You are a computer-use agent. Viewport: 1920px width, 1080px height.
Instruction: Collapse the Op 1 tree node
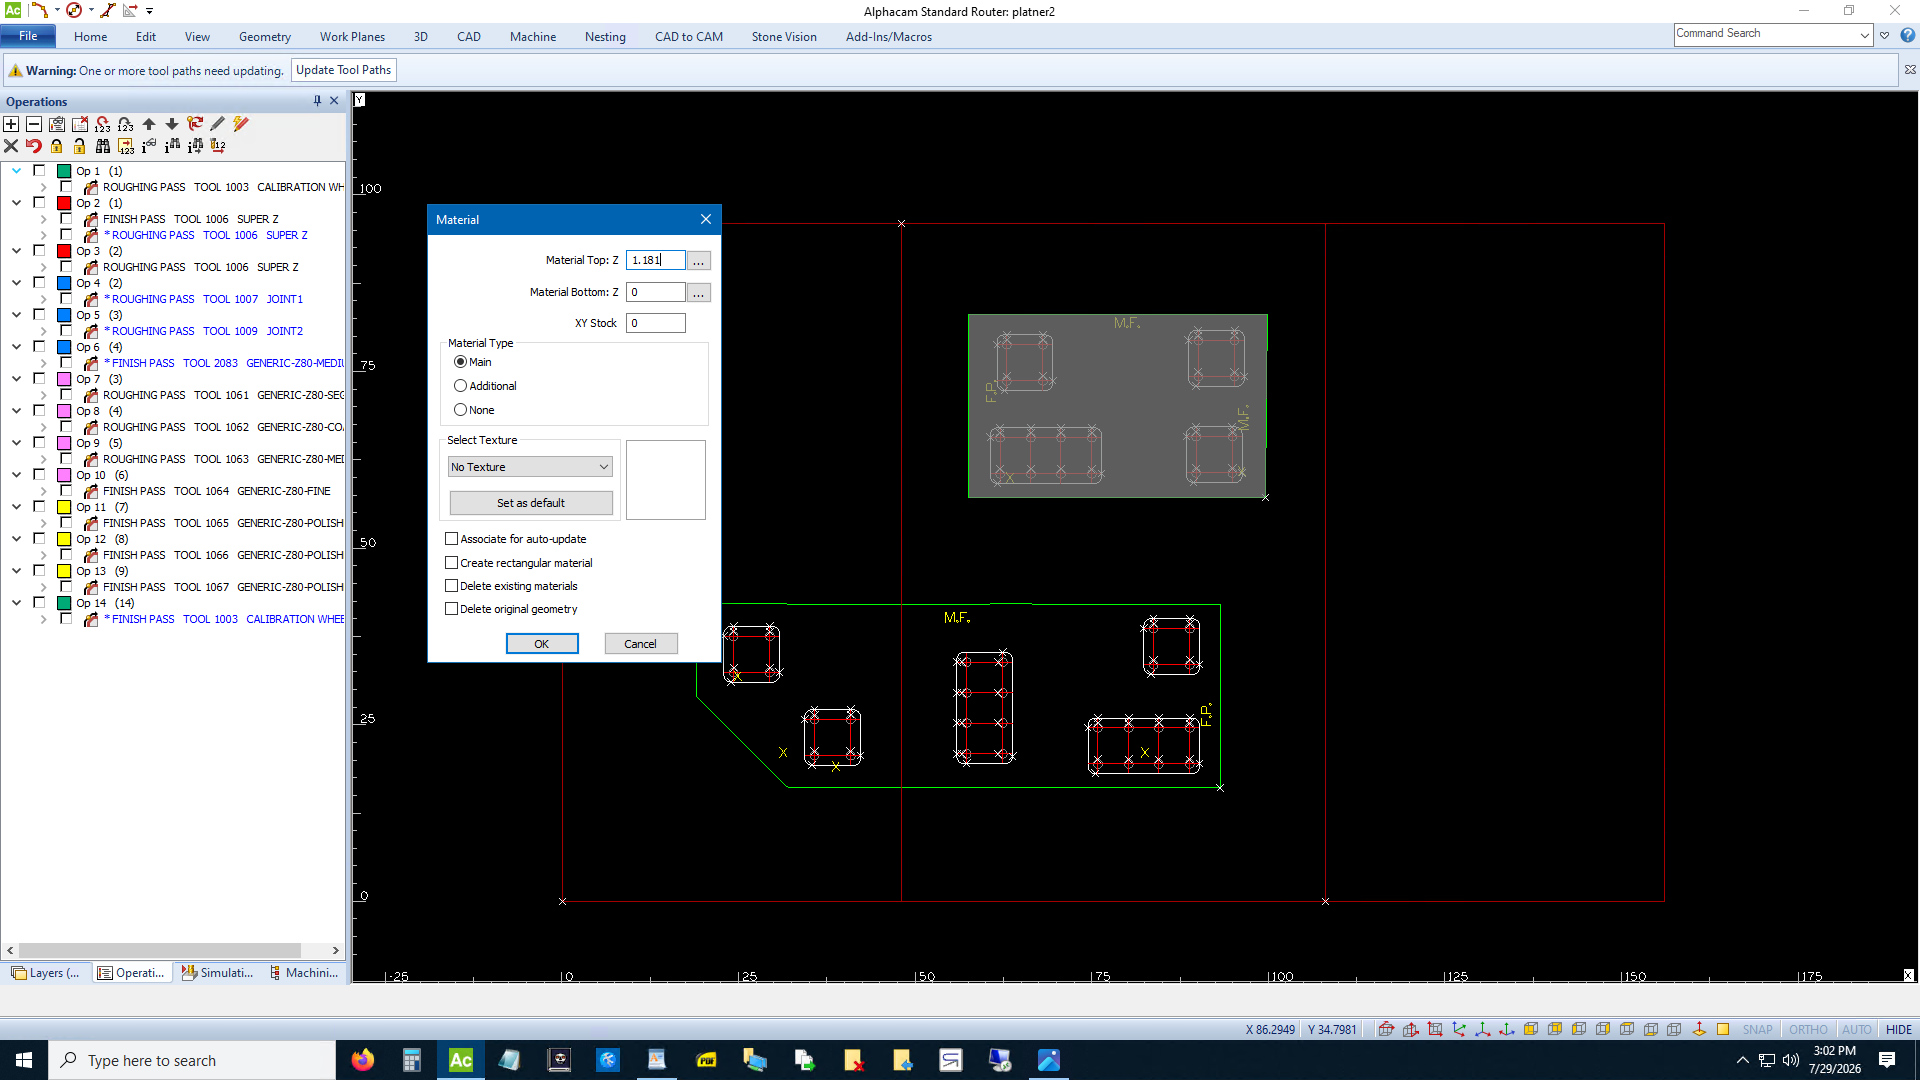[x=17, y=171]
